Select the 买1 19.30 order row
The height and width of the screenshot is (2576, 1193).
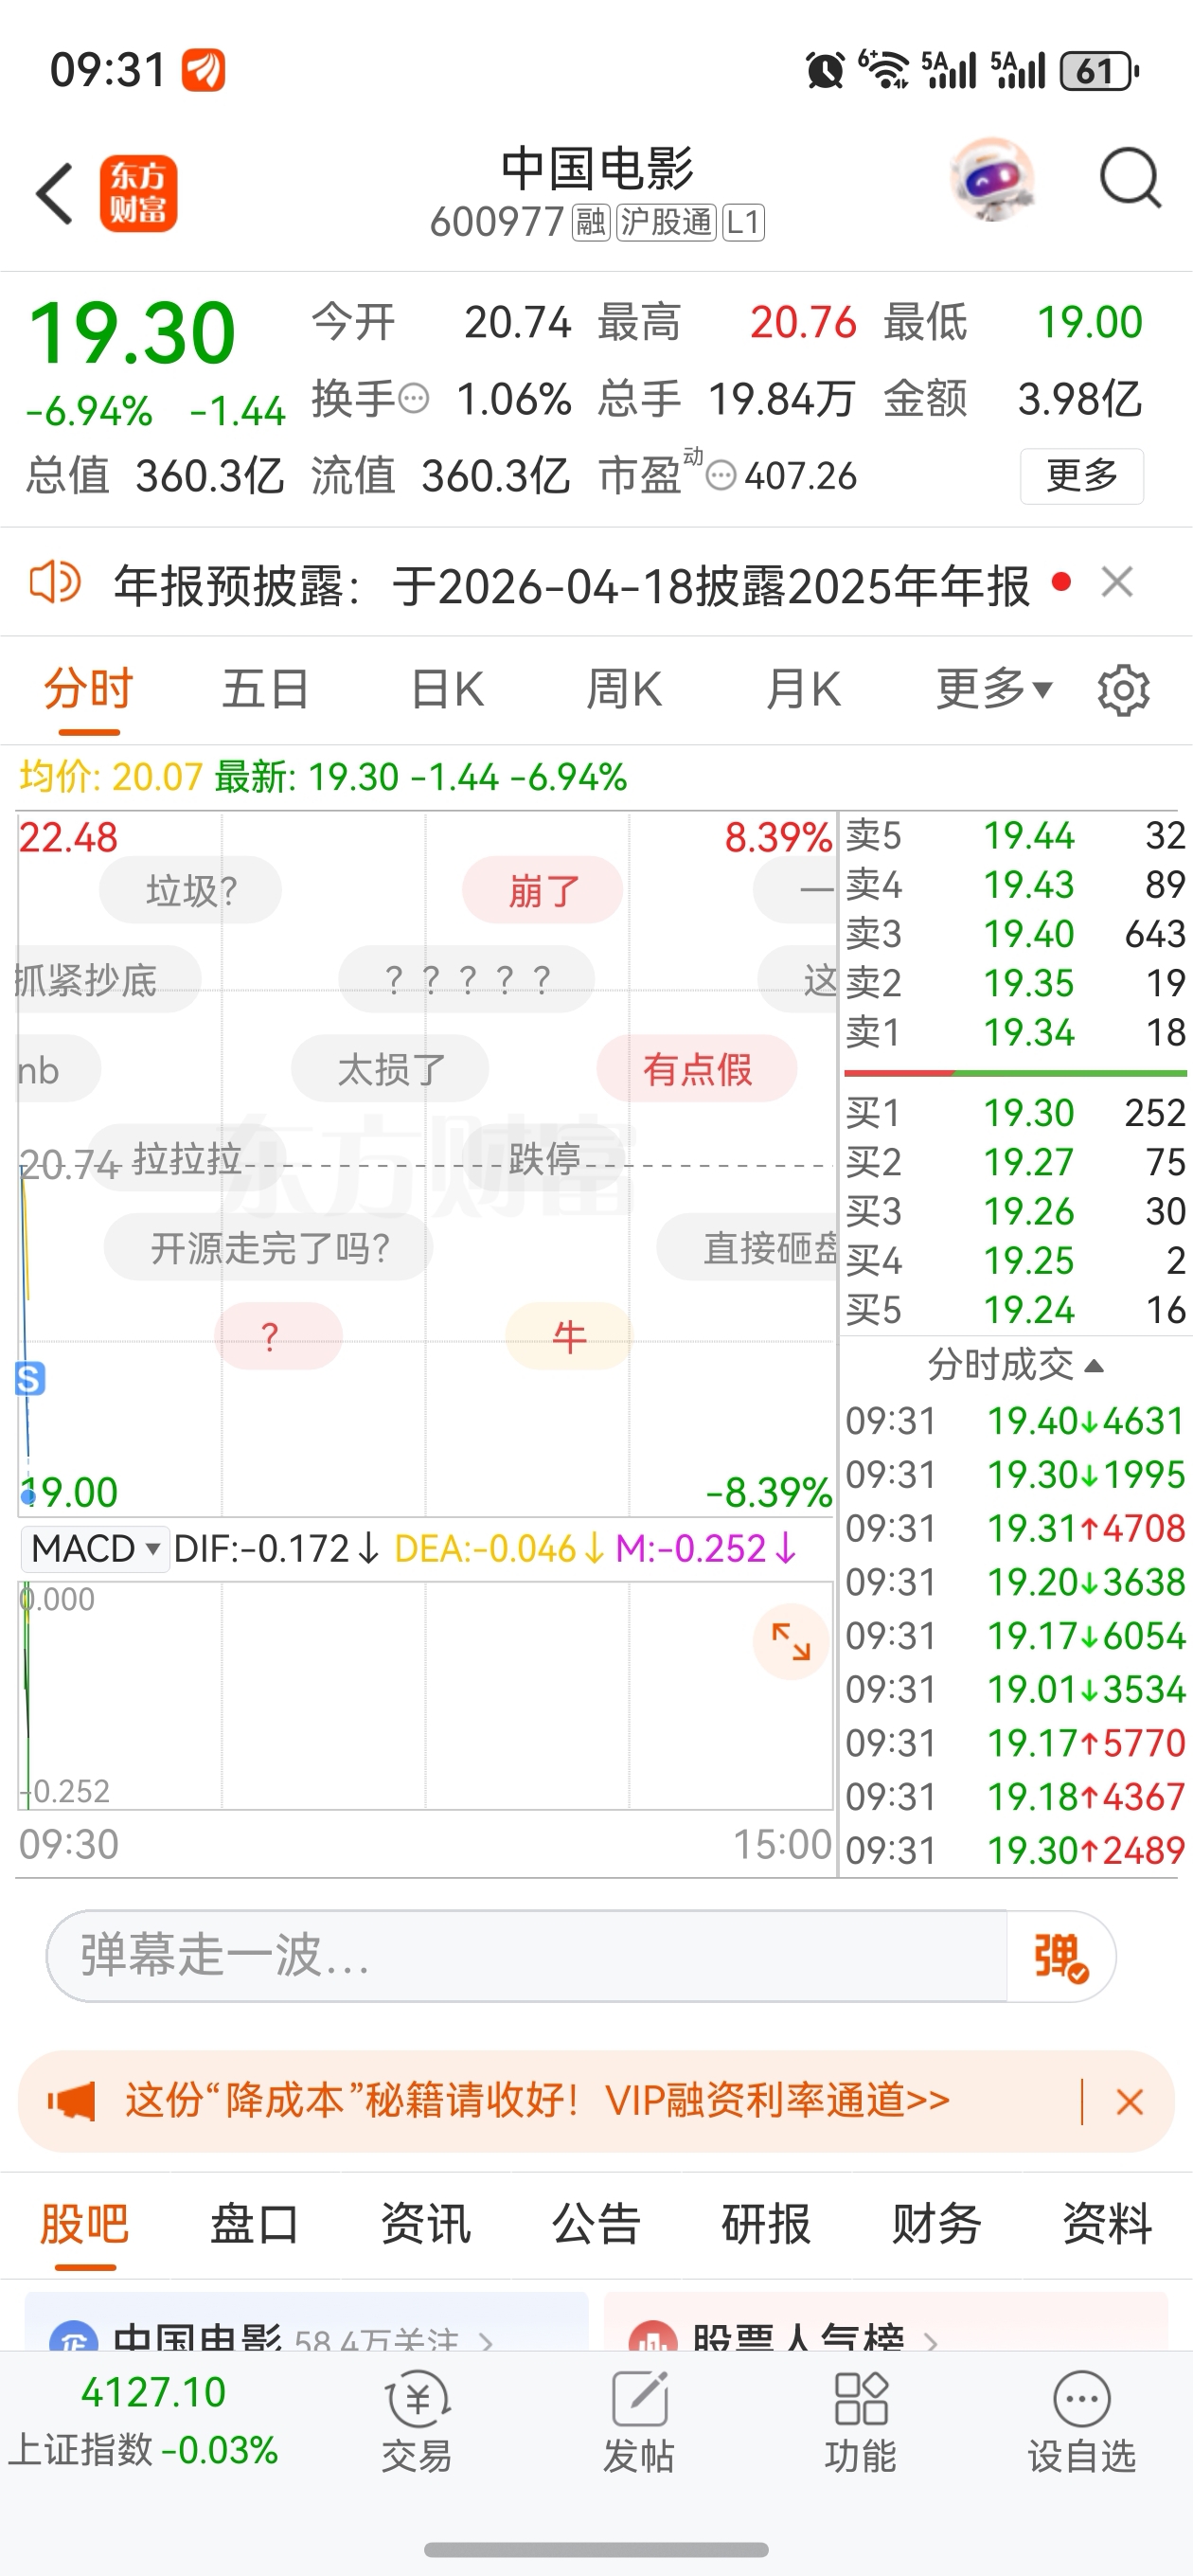pos(1015,1112)
